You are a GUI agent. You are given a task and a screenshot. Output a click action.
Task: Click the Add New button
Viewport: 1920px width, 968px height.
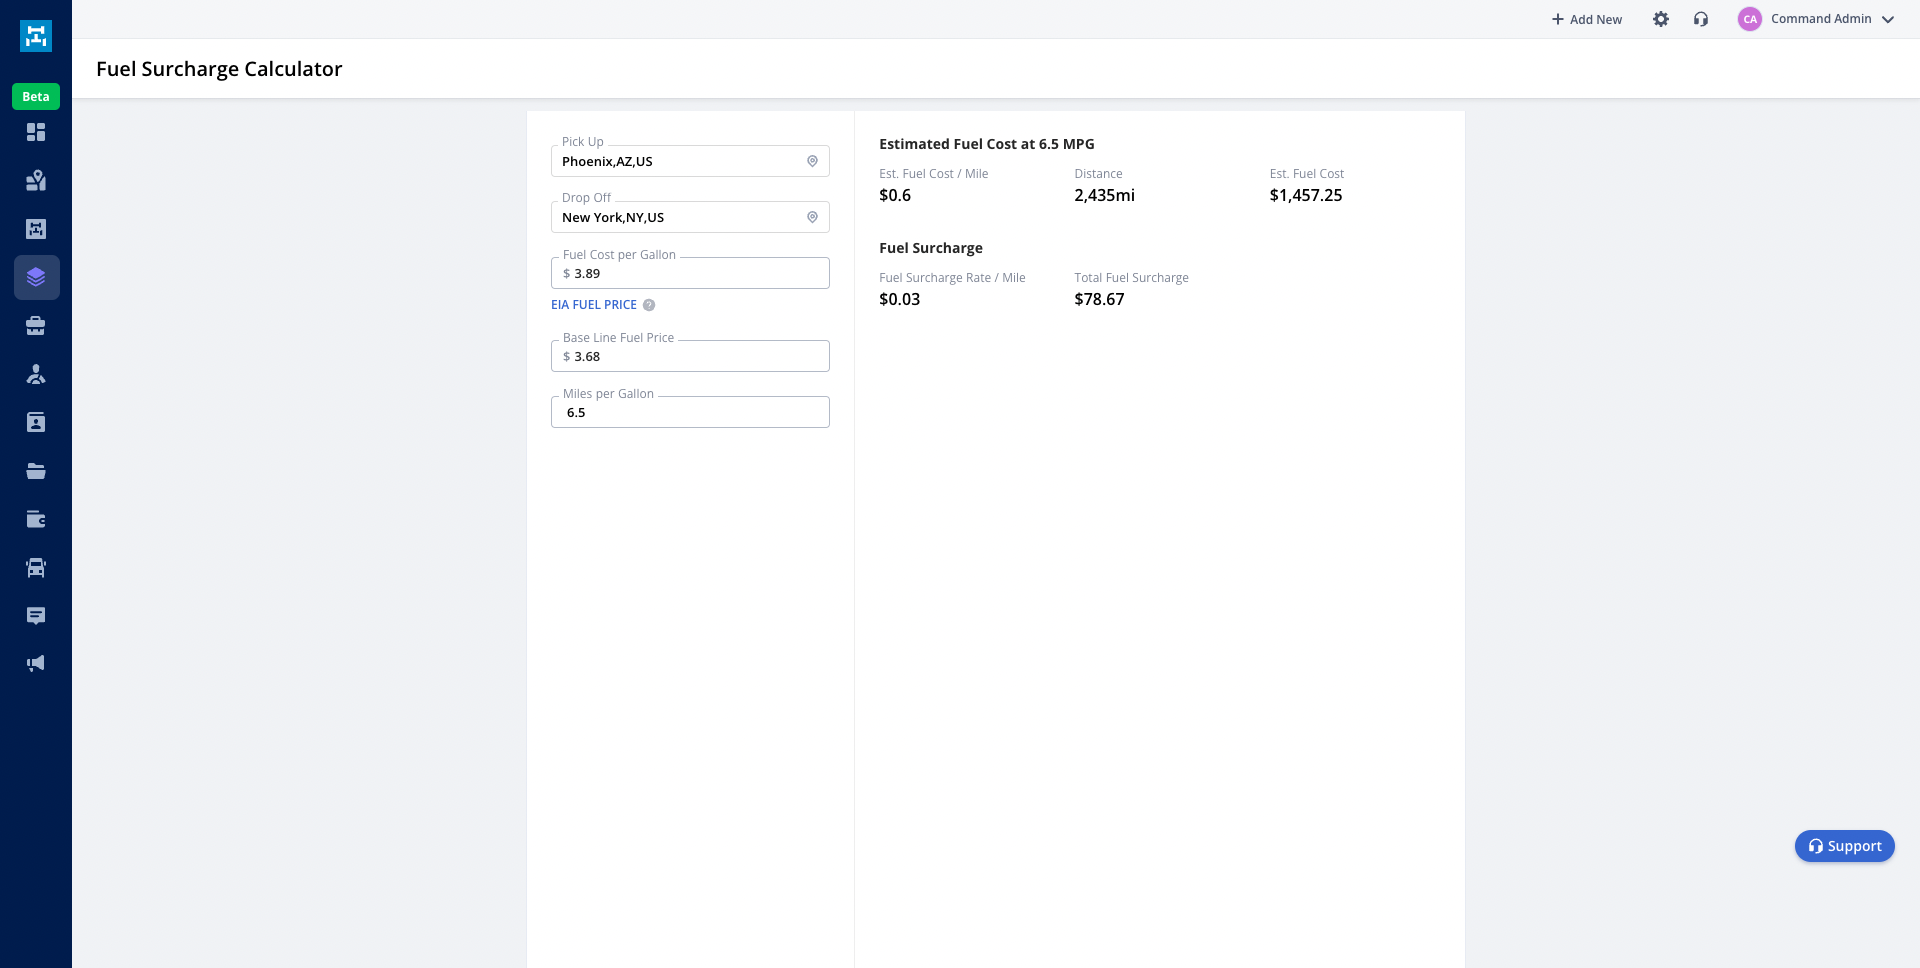click(1587, 19)
